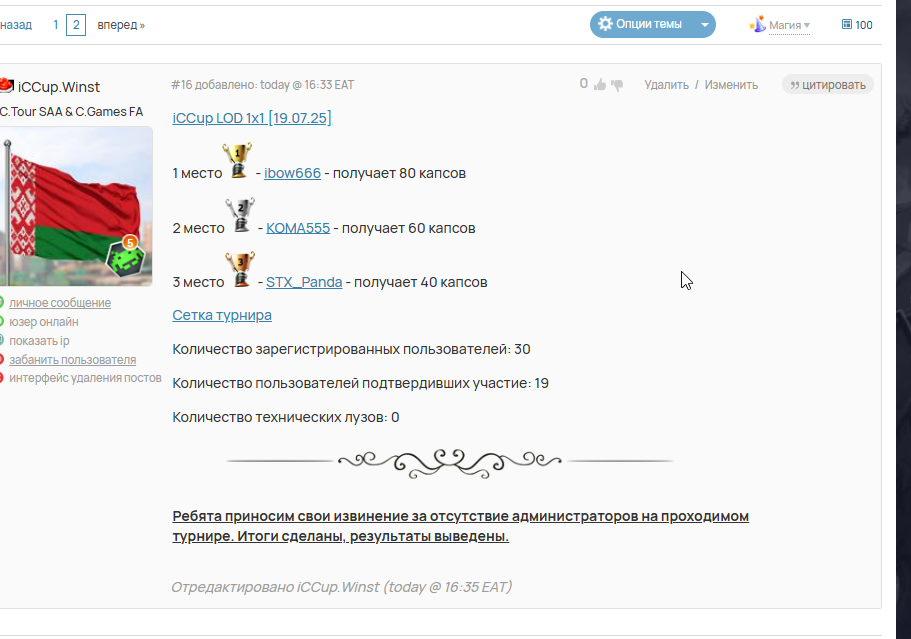Viewport: 911px width, 639px height.
Task: Click Удалить to delete the post
Action: (666, 85)
